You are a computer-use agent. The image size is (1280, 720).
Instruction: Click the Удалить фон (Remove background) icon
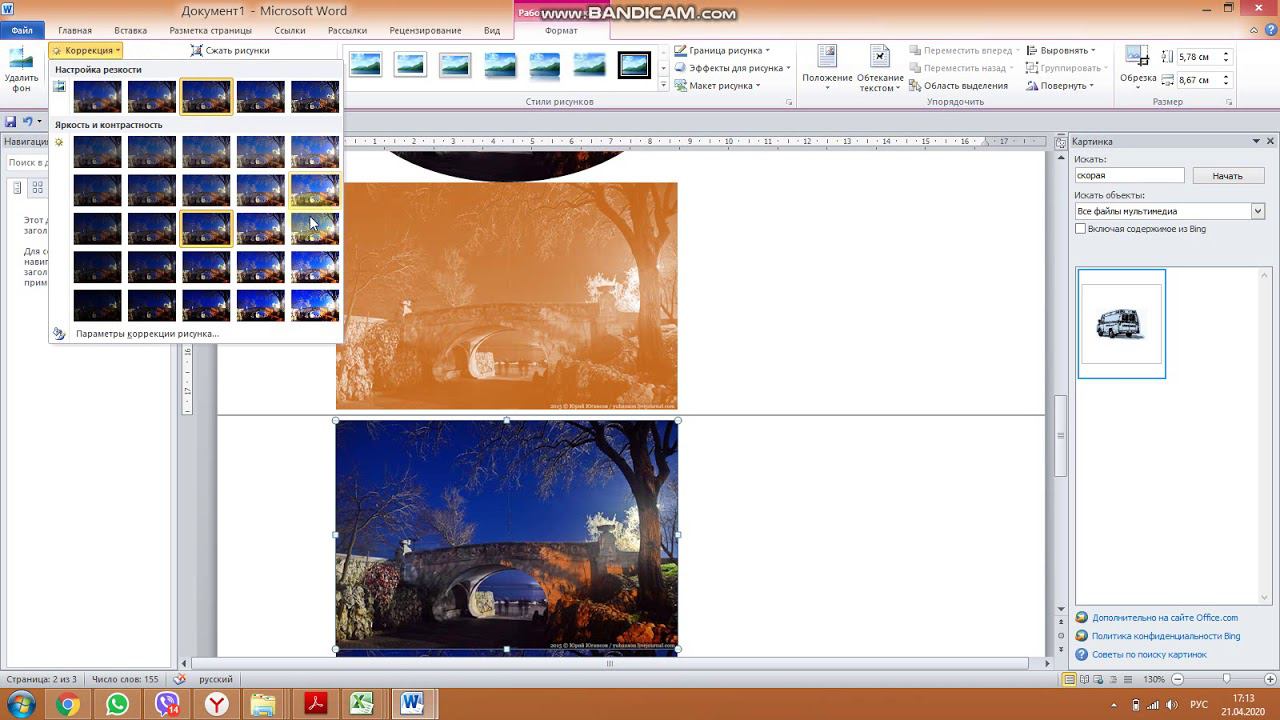[x=21, y=70]
